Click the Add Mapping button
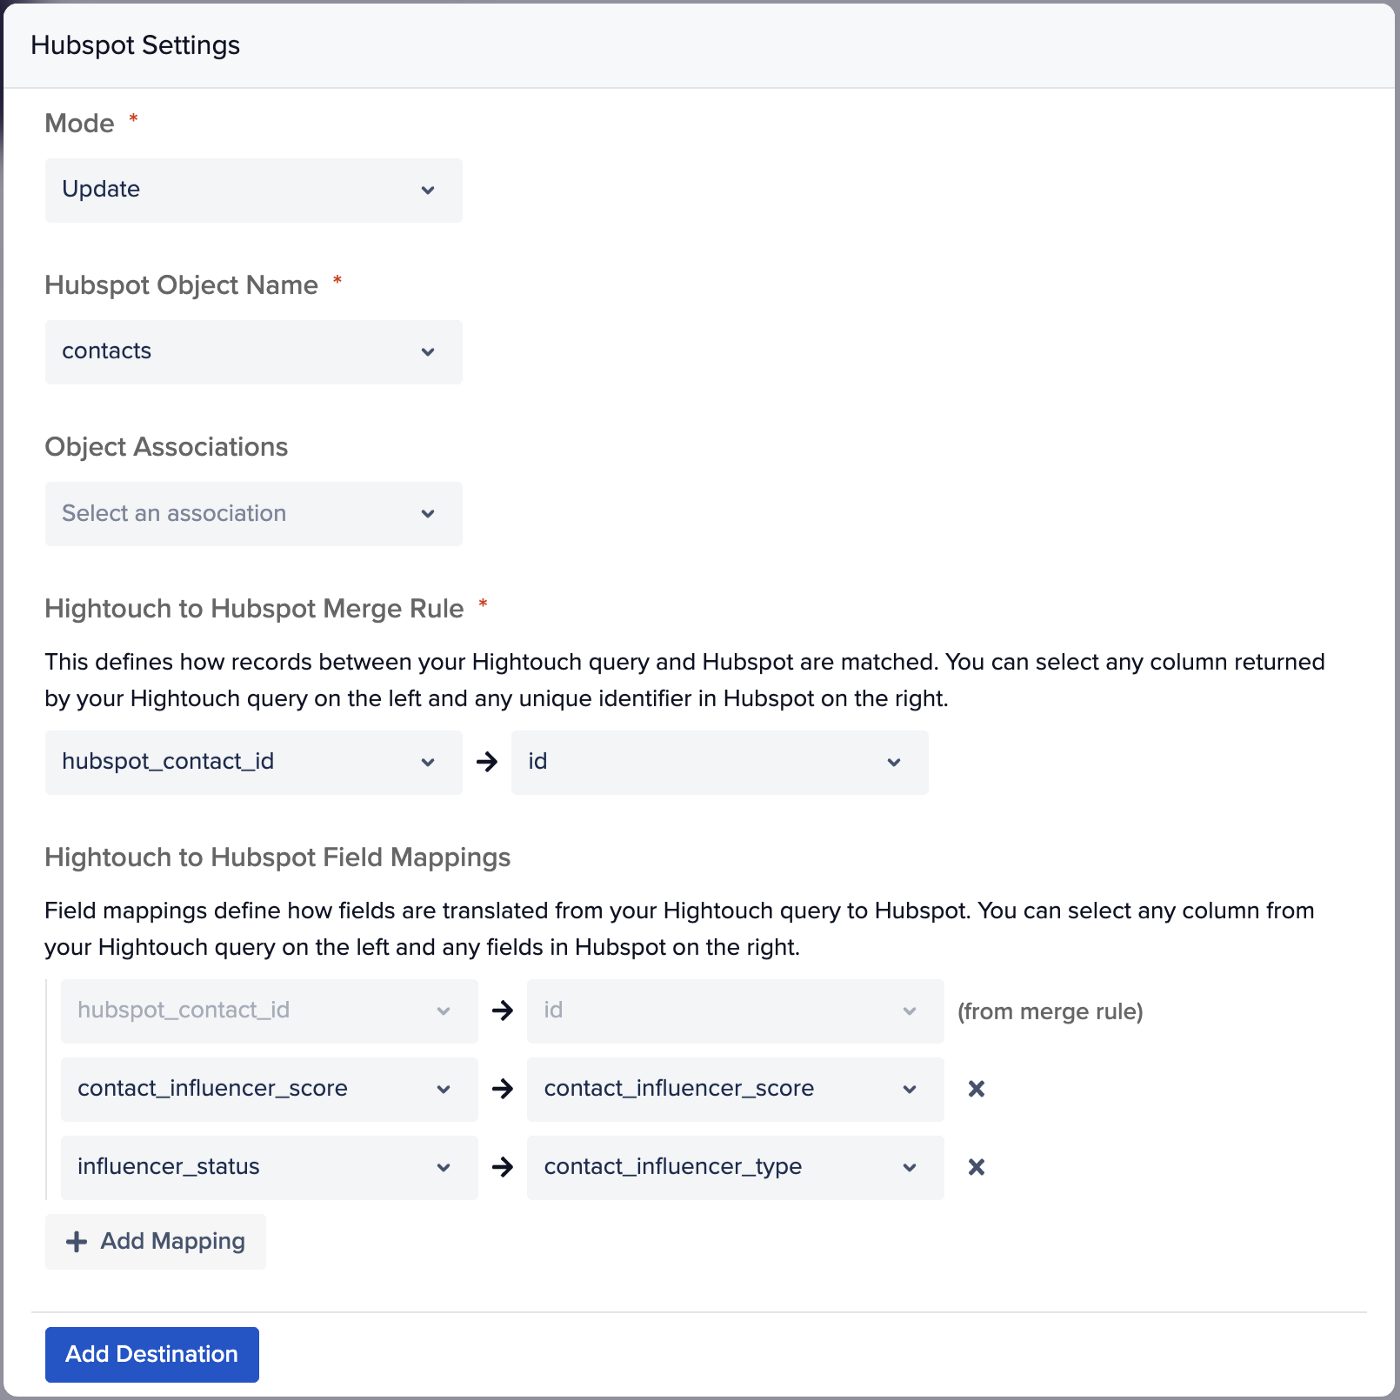Image resolution: width=1400 pixels, height=1400 pixels. [x=156, y=1242]
